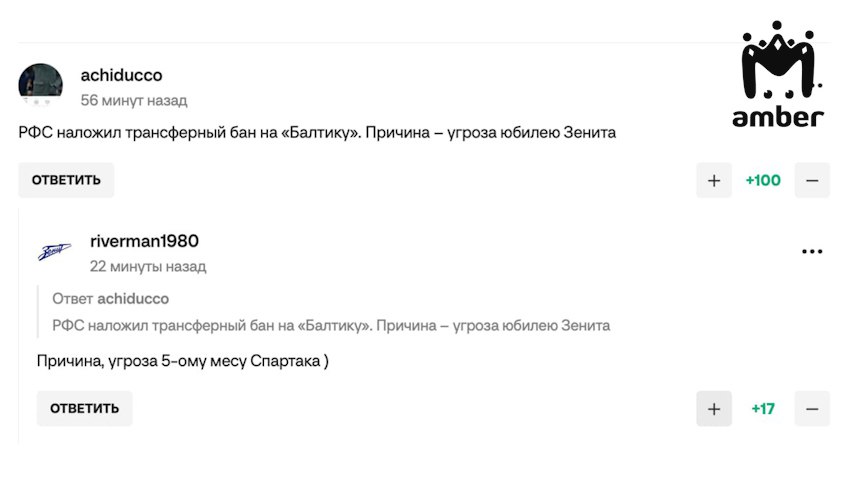Open achiducco's profile via username
854x480 pixels.
[x=121, y=75]
